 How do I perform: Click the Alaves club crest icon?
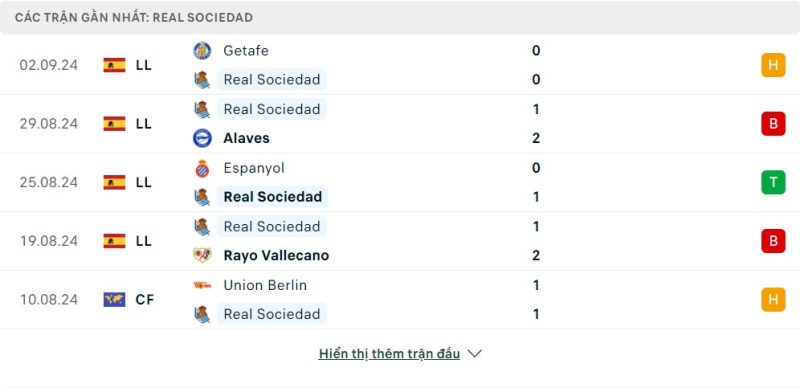pyautogui.click(x=202, y=138)
